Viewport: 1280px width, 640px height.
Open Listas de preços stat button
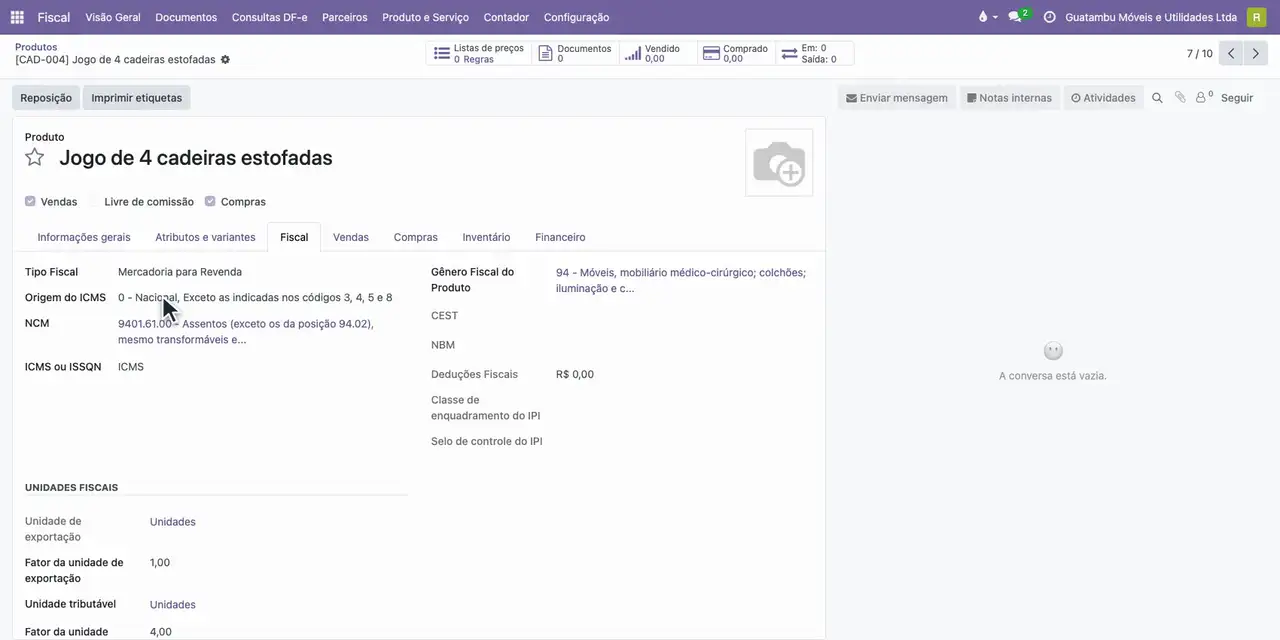(x=479, y=54)
